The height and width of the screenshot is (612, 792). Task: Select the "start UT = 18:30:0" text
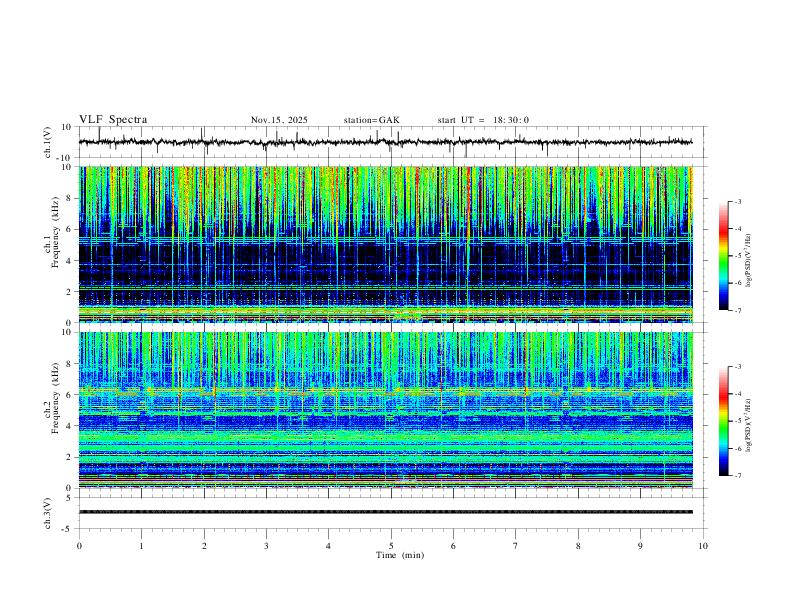483,120
